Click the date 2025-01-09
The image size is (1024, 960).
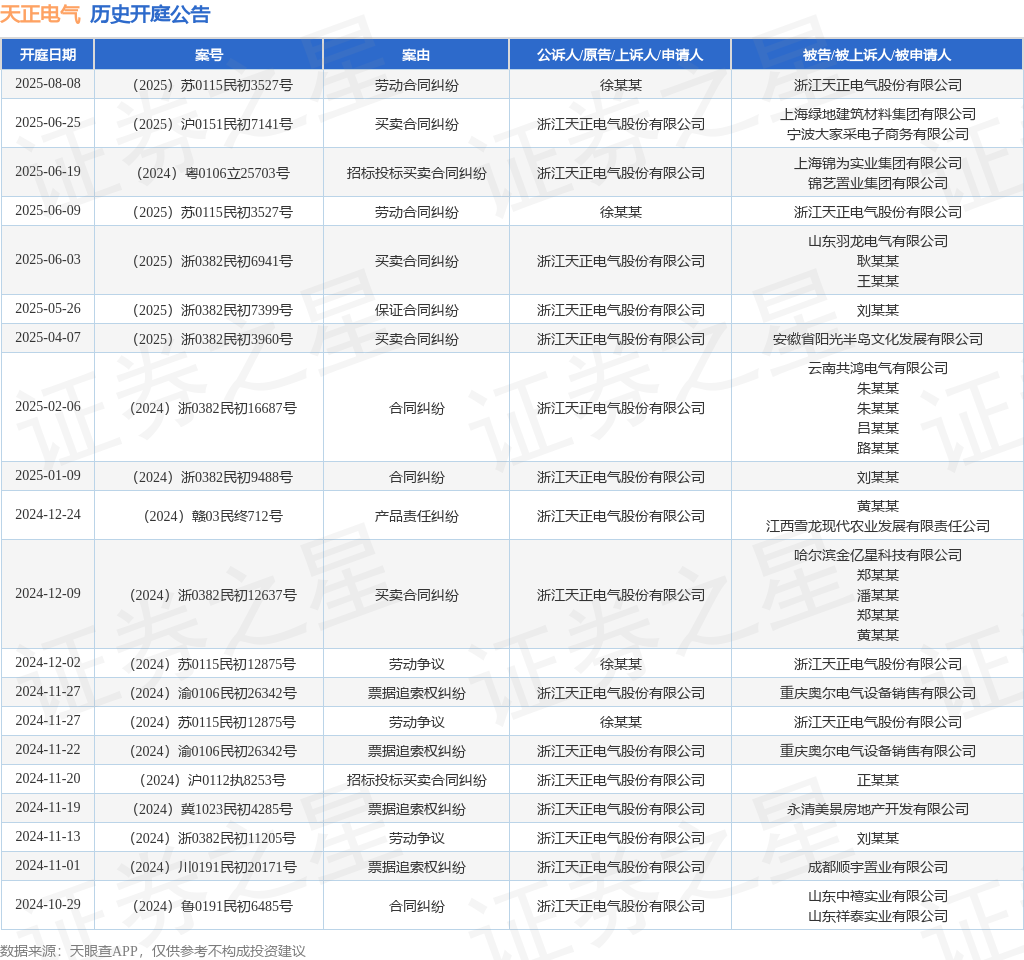(x=48, y=475)
